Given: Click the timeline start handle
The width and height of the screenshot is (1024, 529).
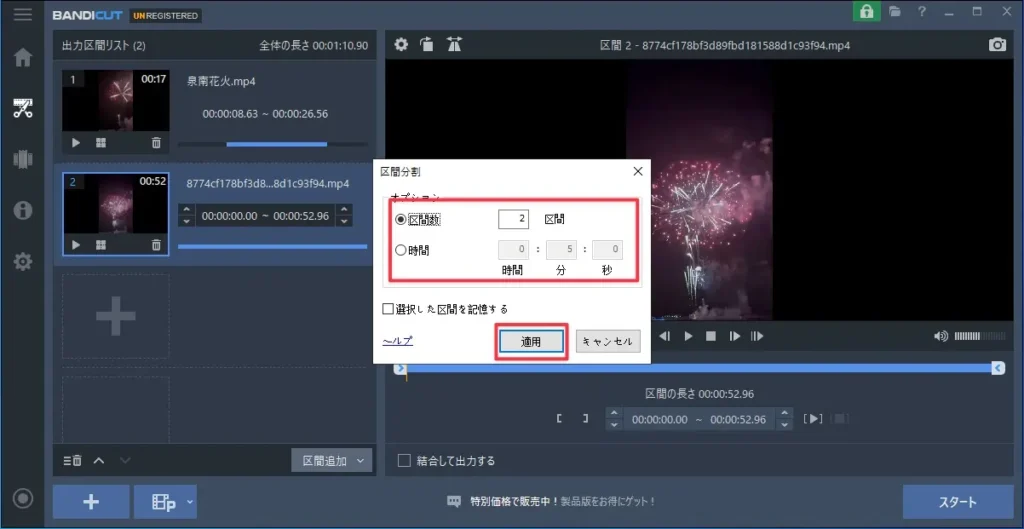Looking at the screenshot, I should [400, 369].
